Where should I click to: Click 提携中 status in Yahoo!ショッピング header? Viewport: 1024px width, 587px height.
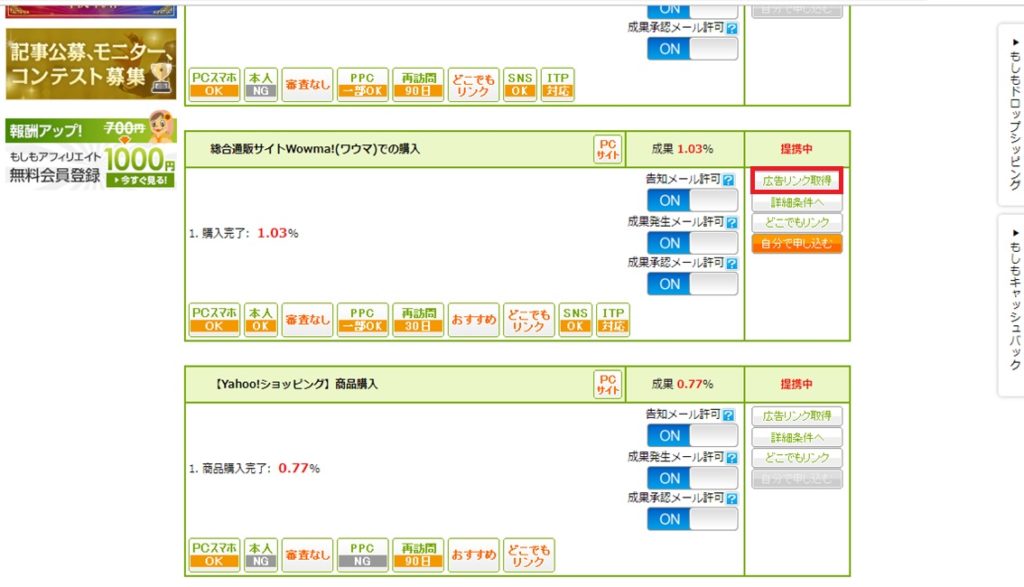tap(797, 384)
